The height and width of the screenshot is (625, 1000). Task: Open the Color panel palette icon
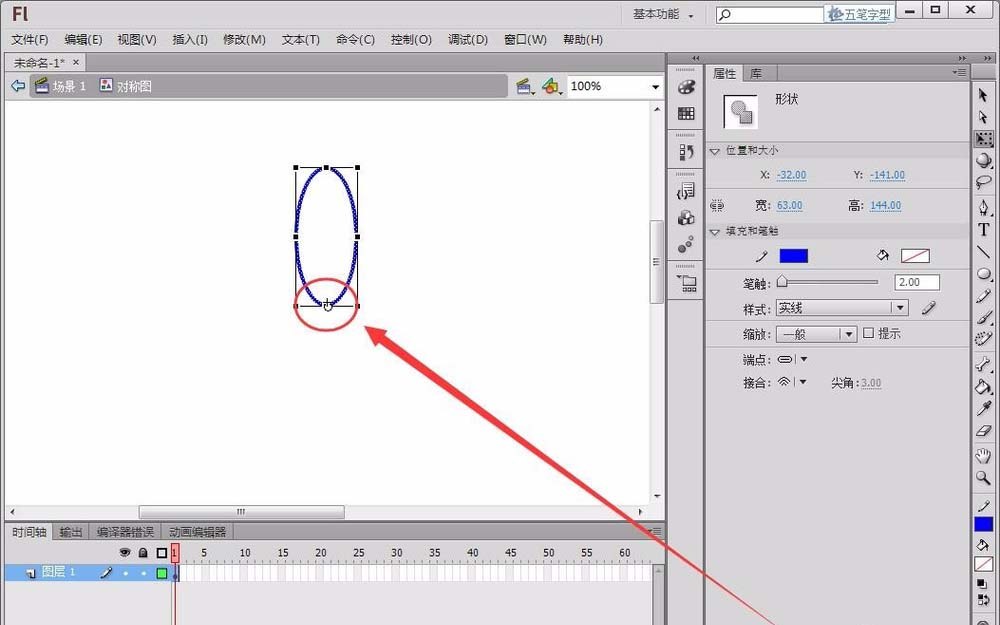point(686,87)
